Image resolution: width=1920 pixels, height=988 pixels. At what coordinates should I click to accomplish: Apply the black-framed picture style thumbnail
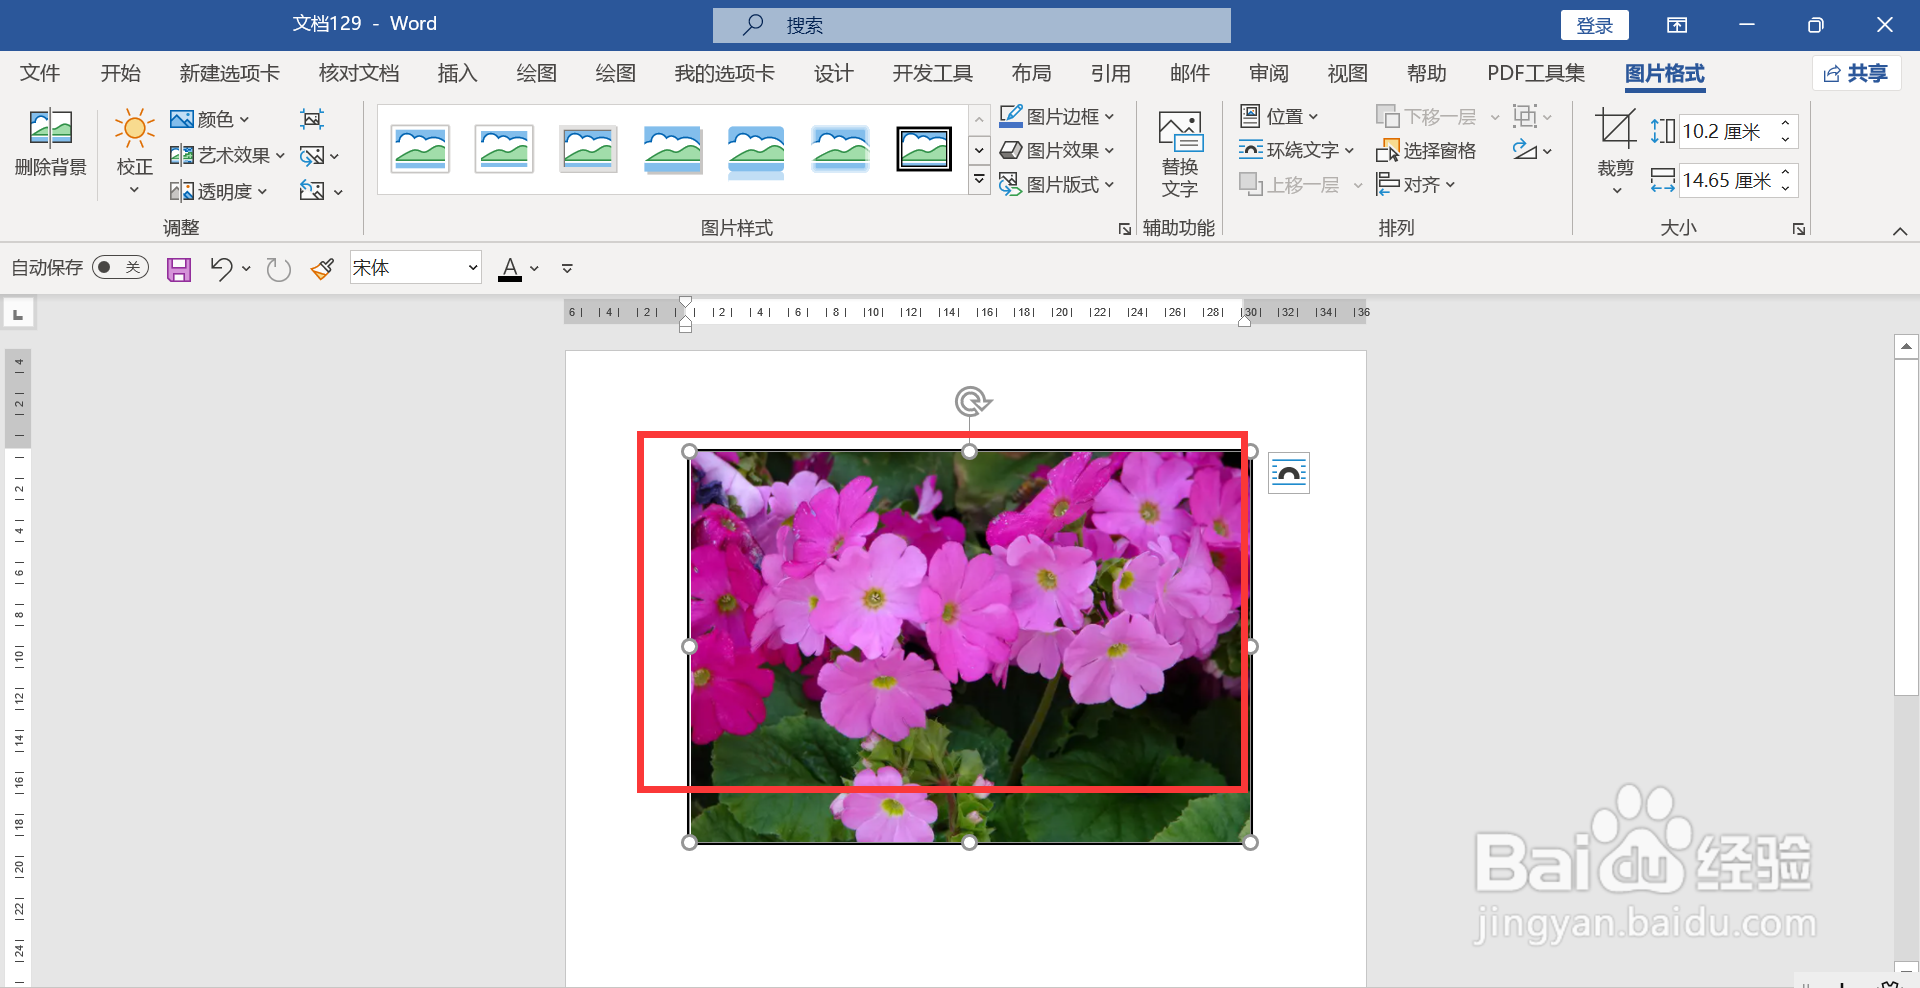coord(924,149)
